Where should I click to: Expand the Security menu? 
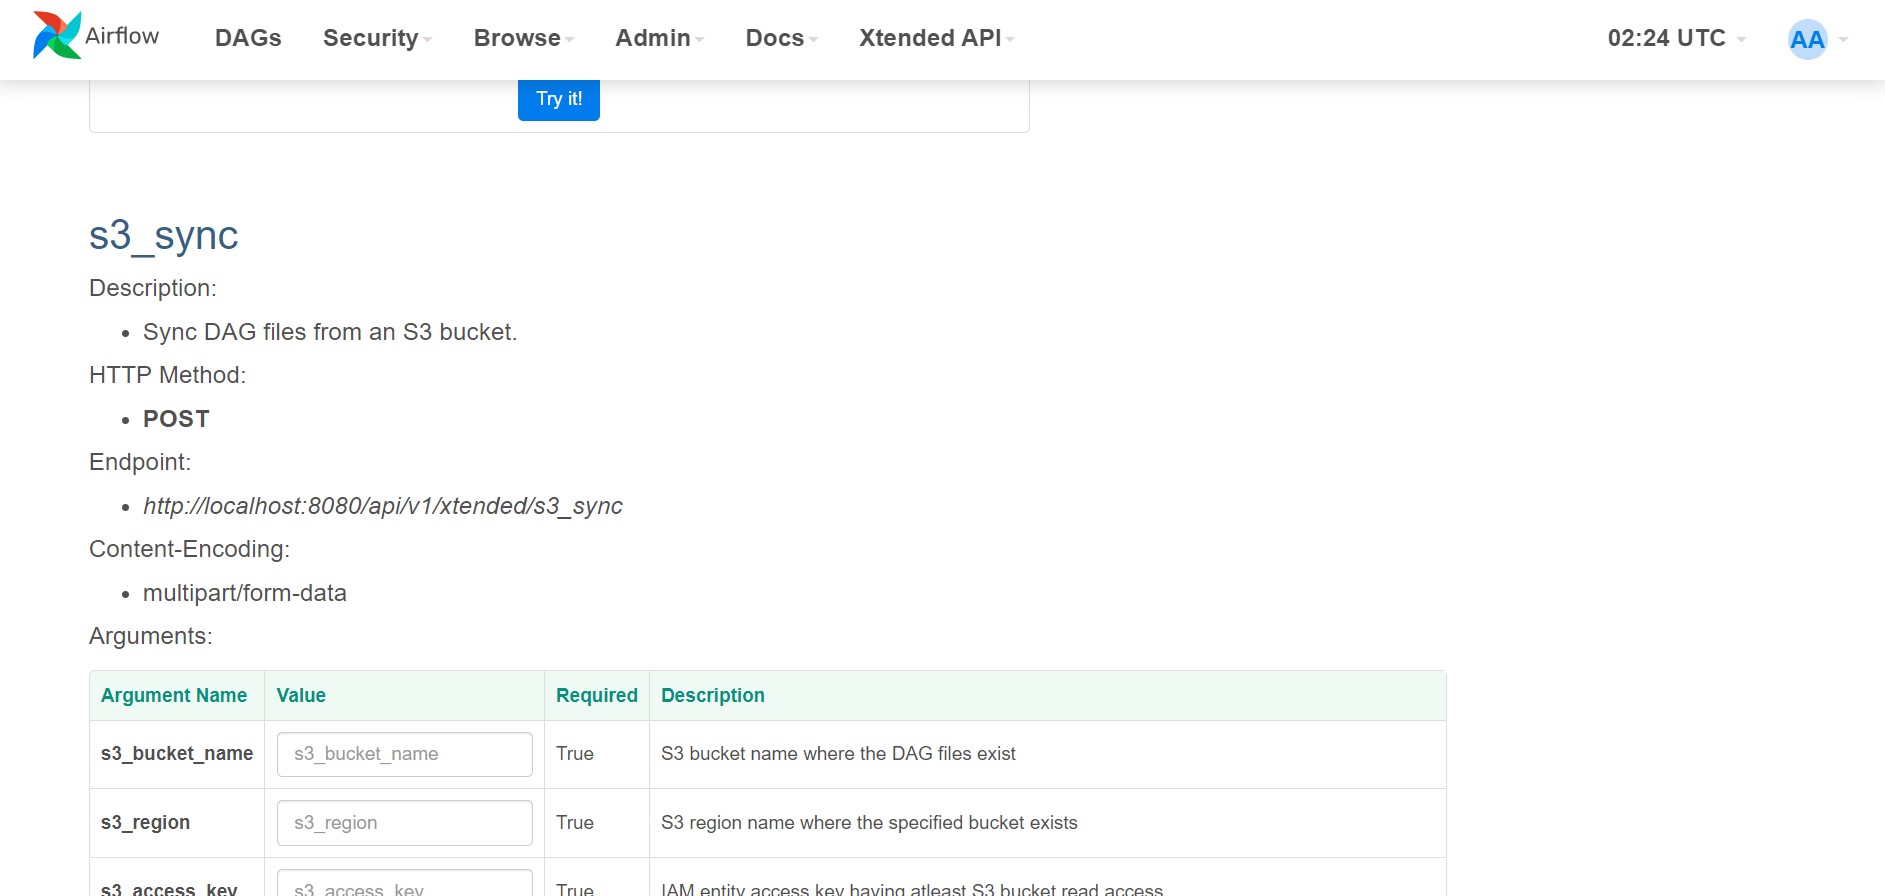pos(377,38)
